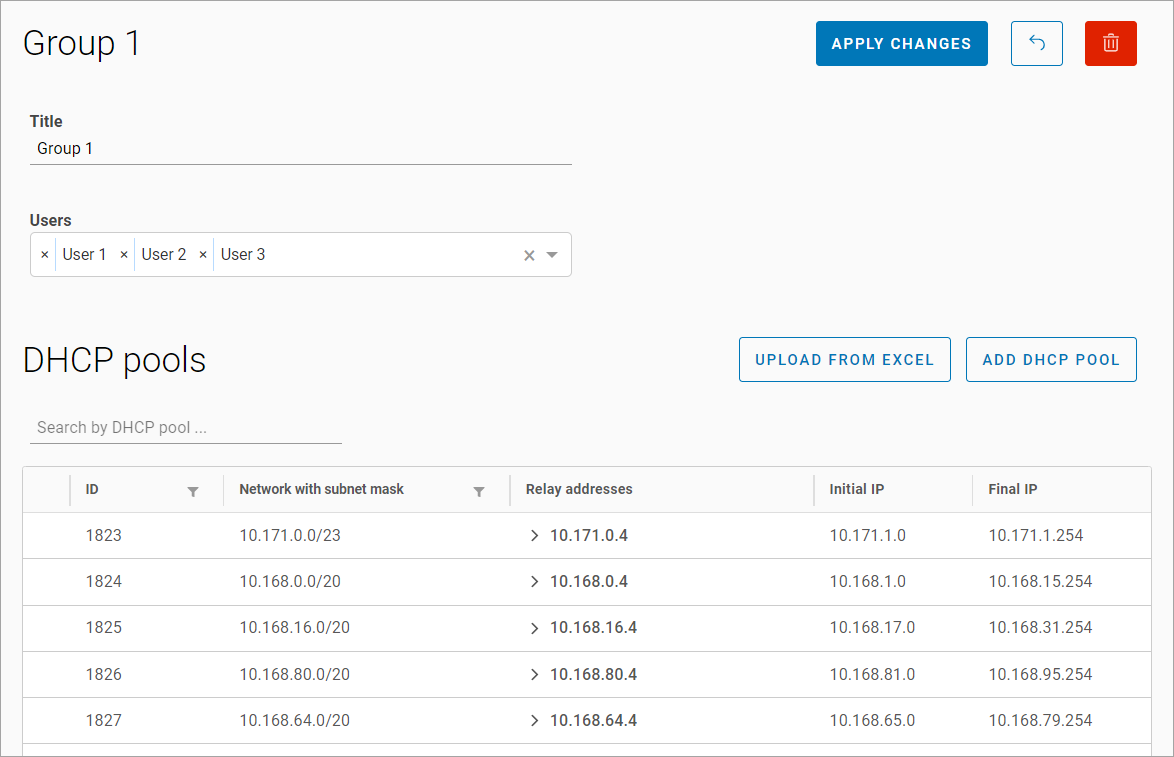
Task: Clear all selected users with the x icon
Action: 529,255
